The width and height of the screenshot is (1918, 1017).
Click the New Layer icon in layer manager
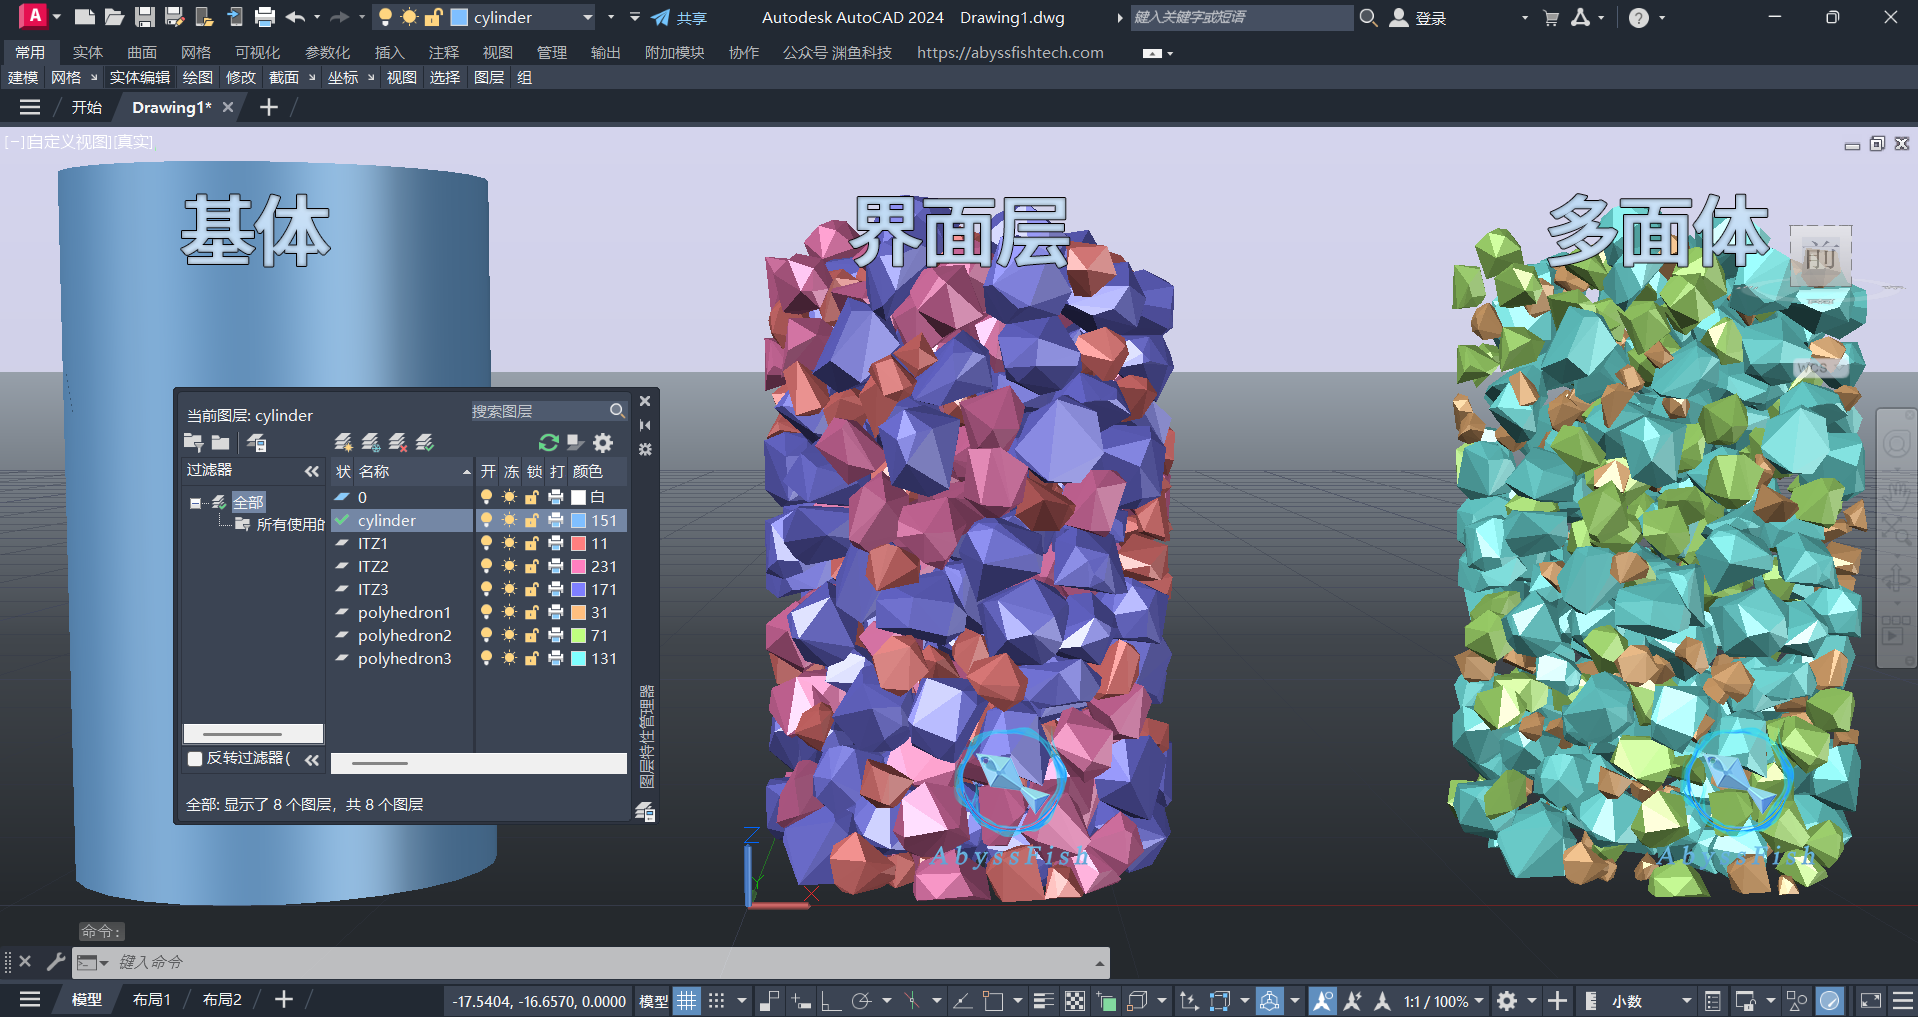[343, 442]
